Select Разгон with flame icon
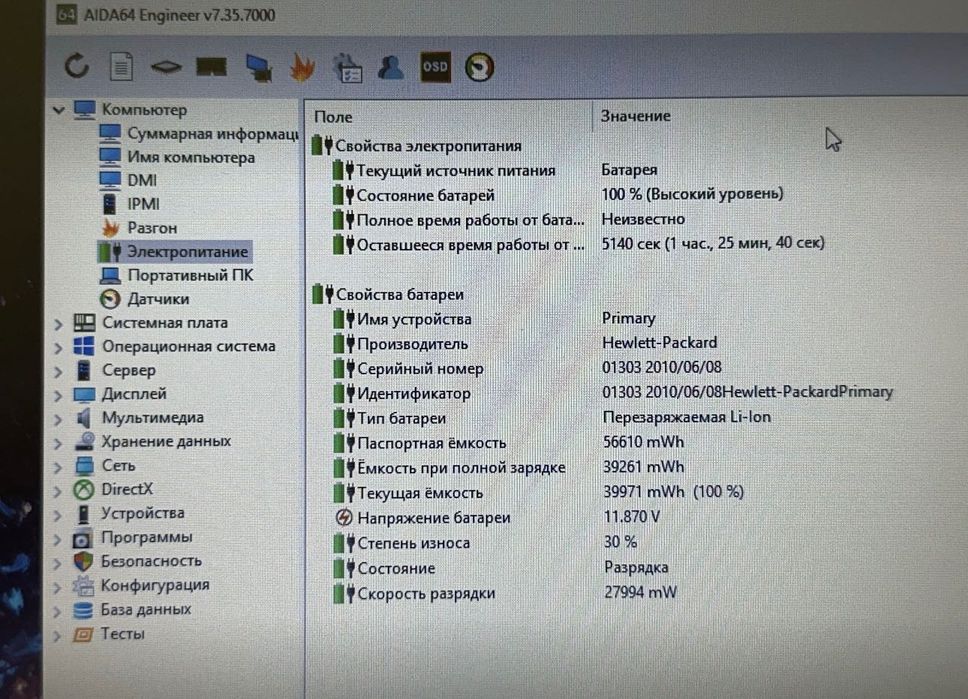This screenshot has height=699, width=968. point(138,228)
